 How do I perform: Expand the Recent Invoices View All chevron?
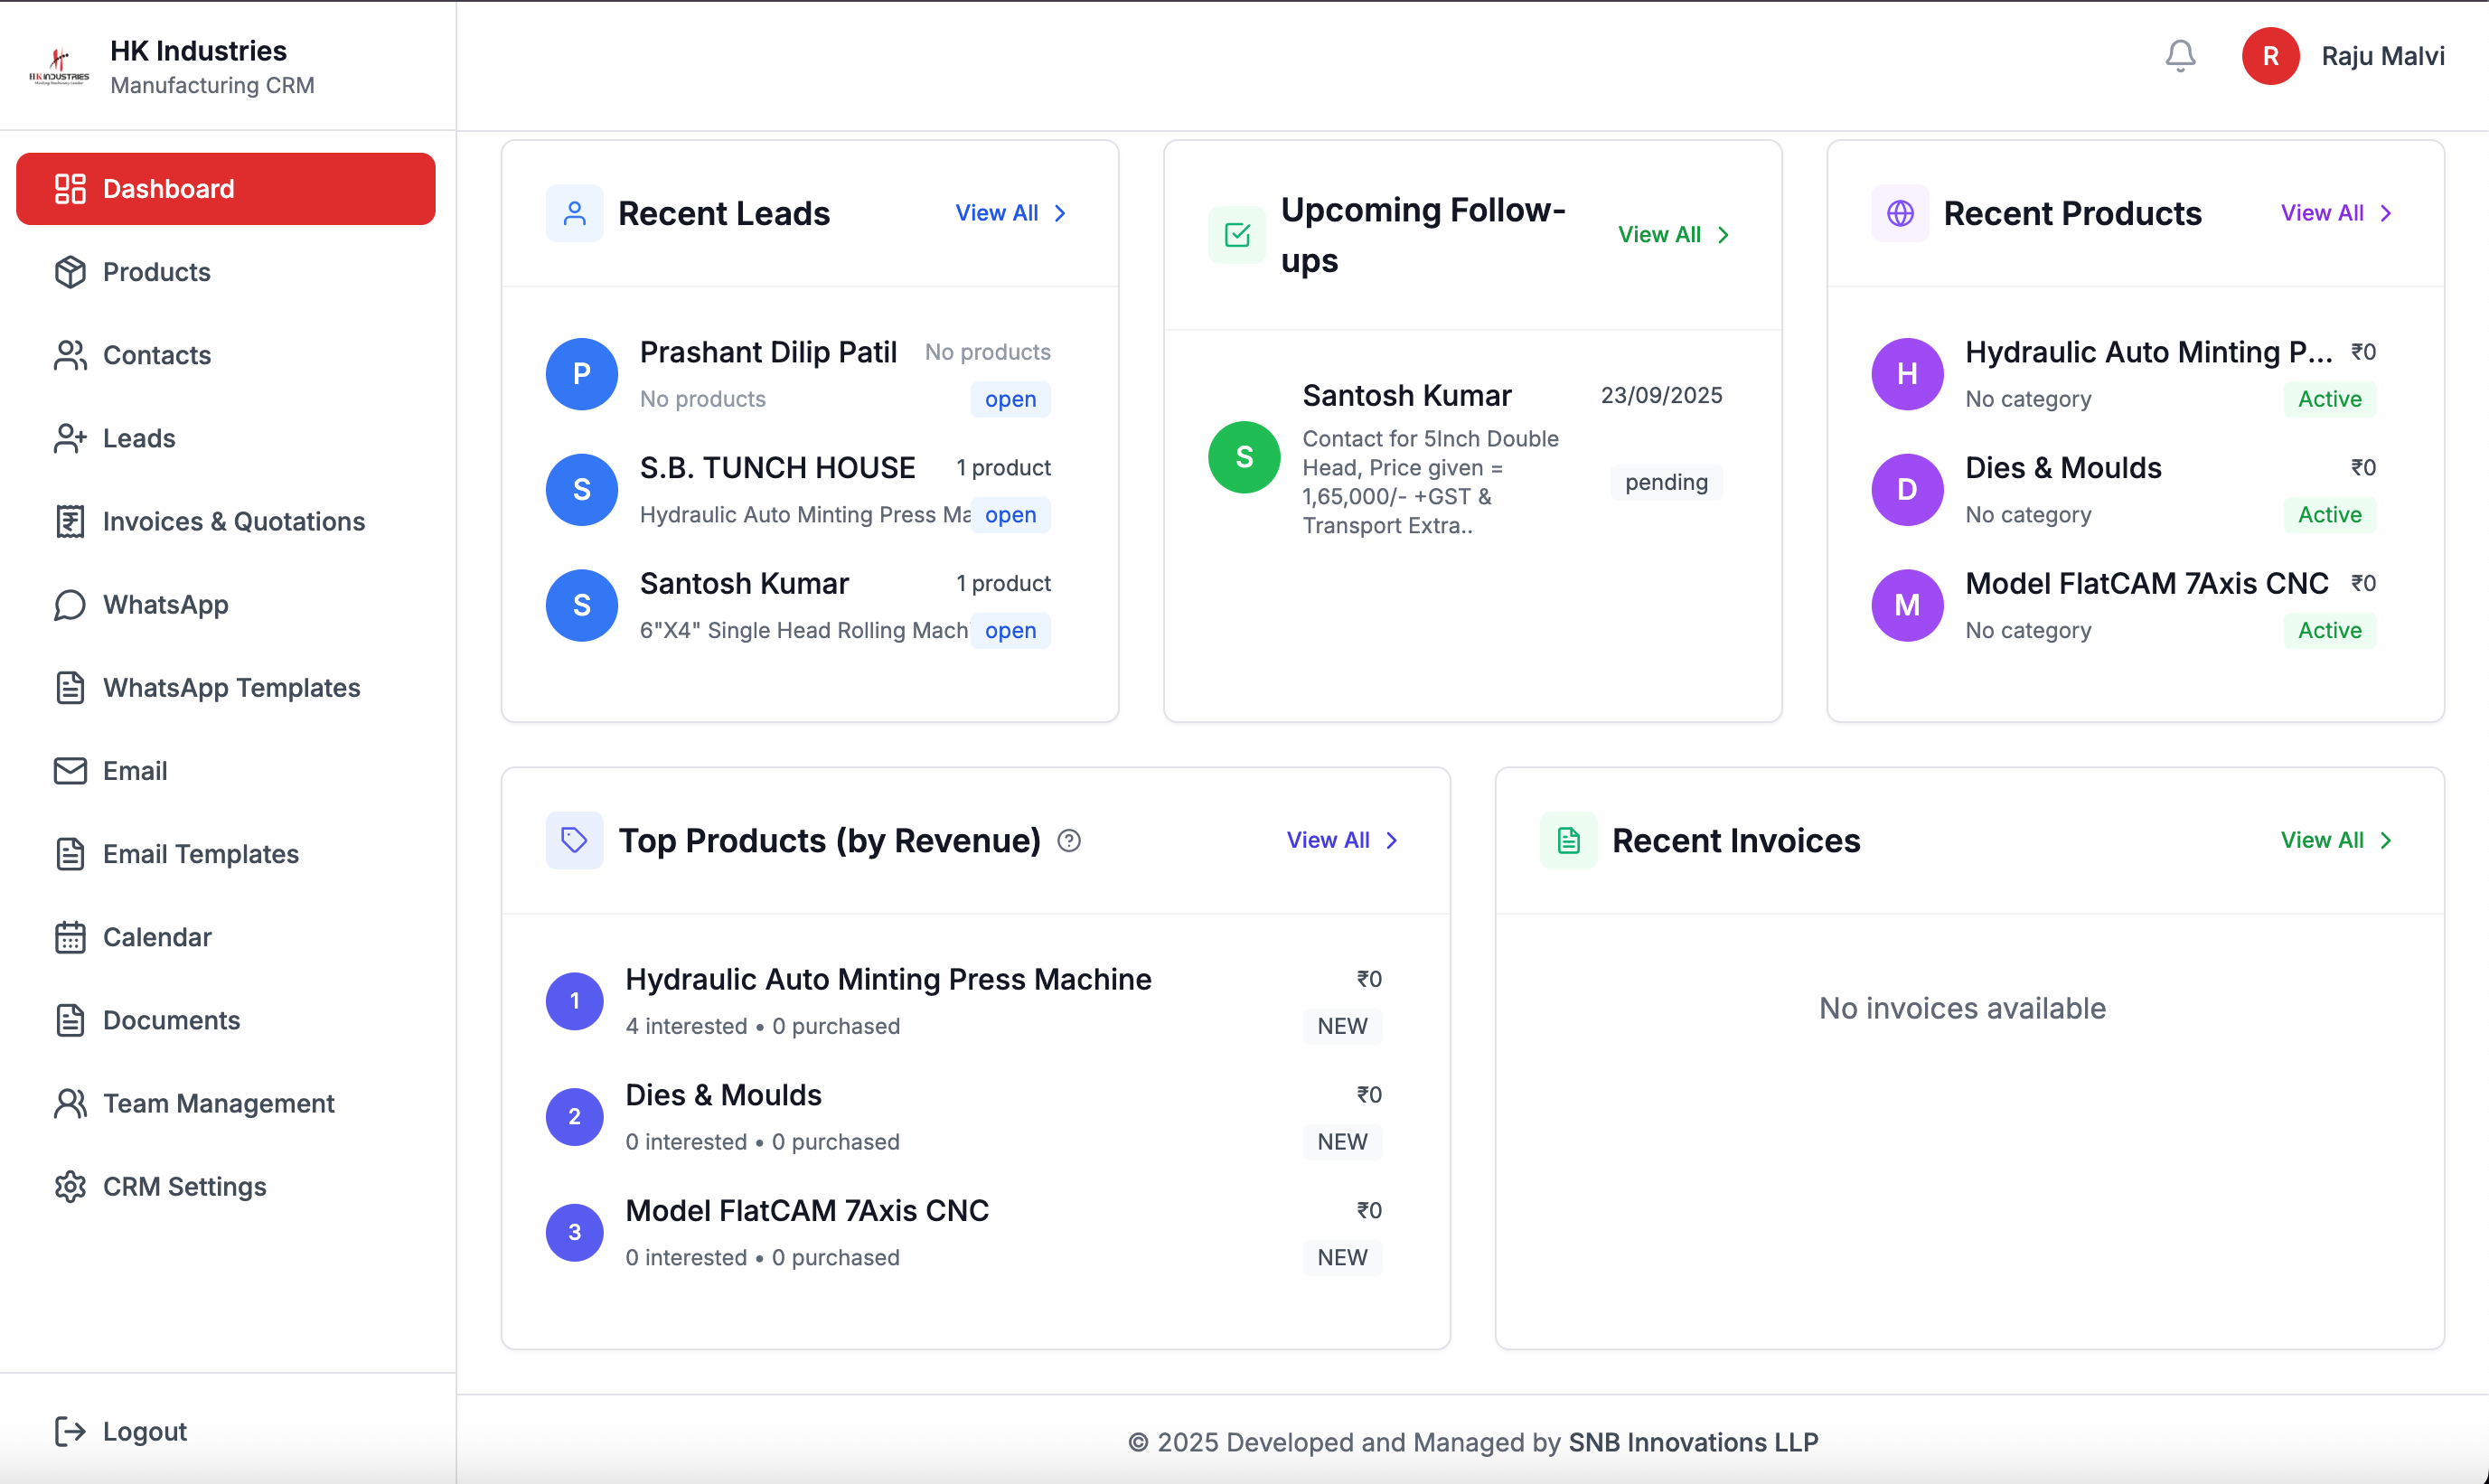[x=2386, y=840]
